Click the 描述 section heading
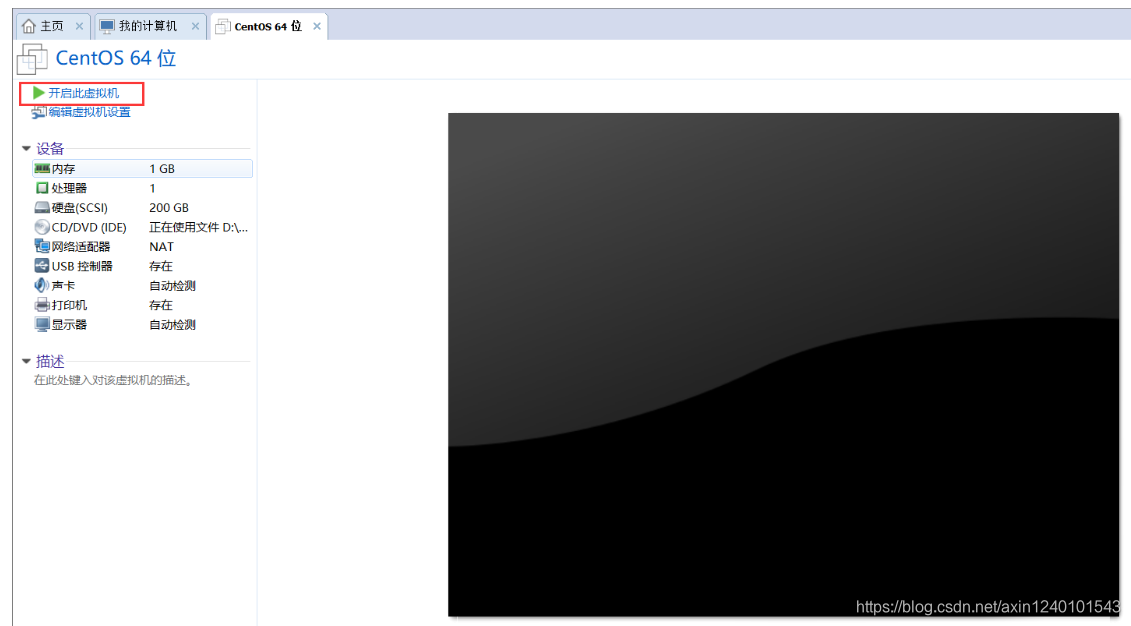Viewport: 1131px width, 626px height. (50, 361)
